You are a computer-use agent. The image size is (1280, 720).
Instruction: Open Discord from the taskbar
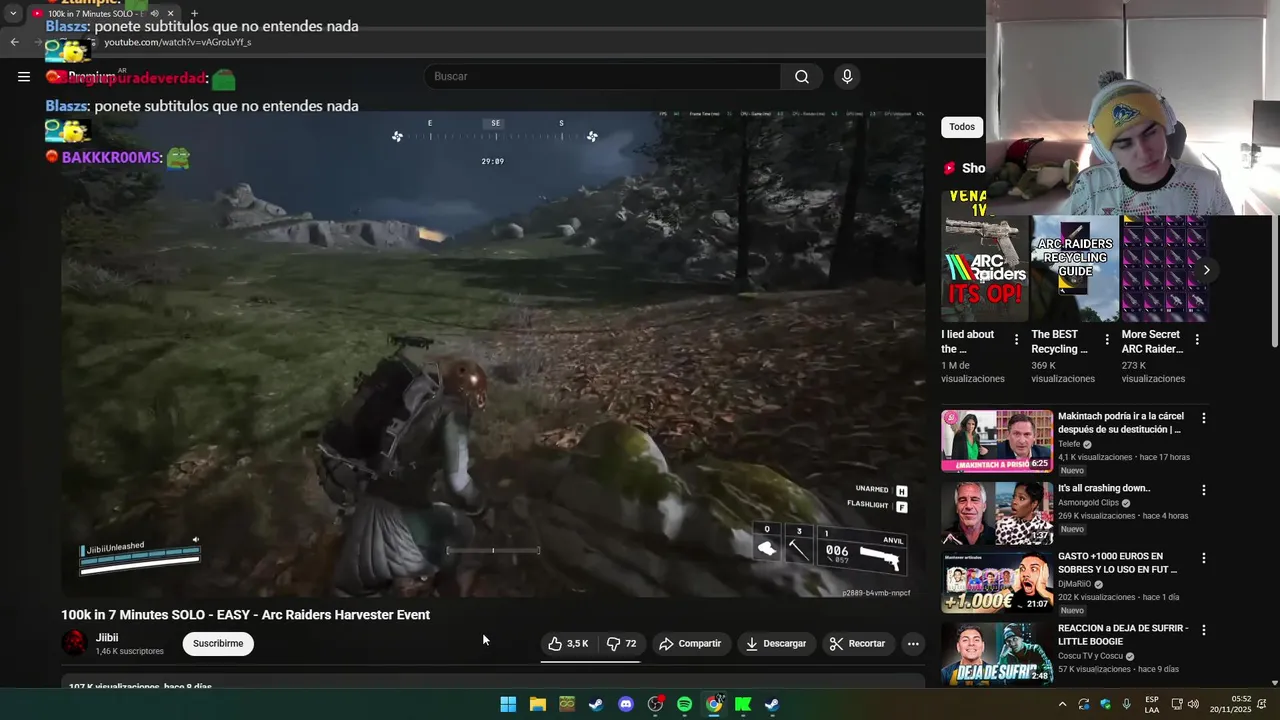point(626,704)
